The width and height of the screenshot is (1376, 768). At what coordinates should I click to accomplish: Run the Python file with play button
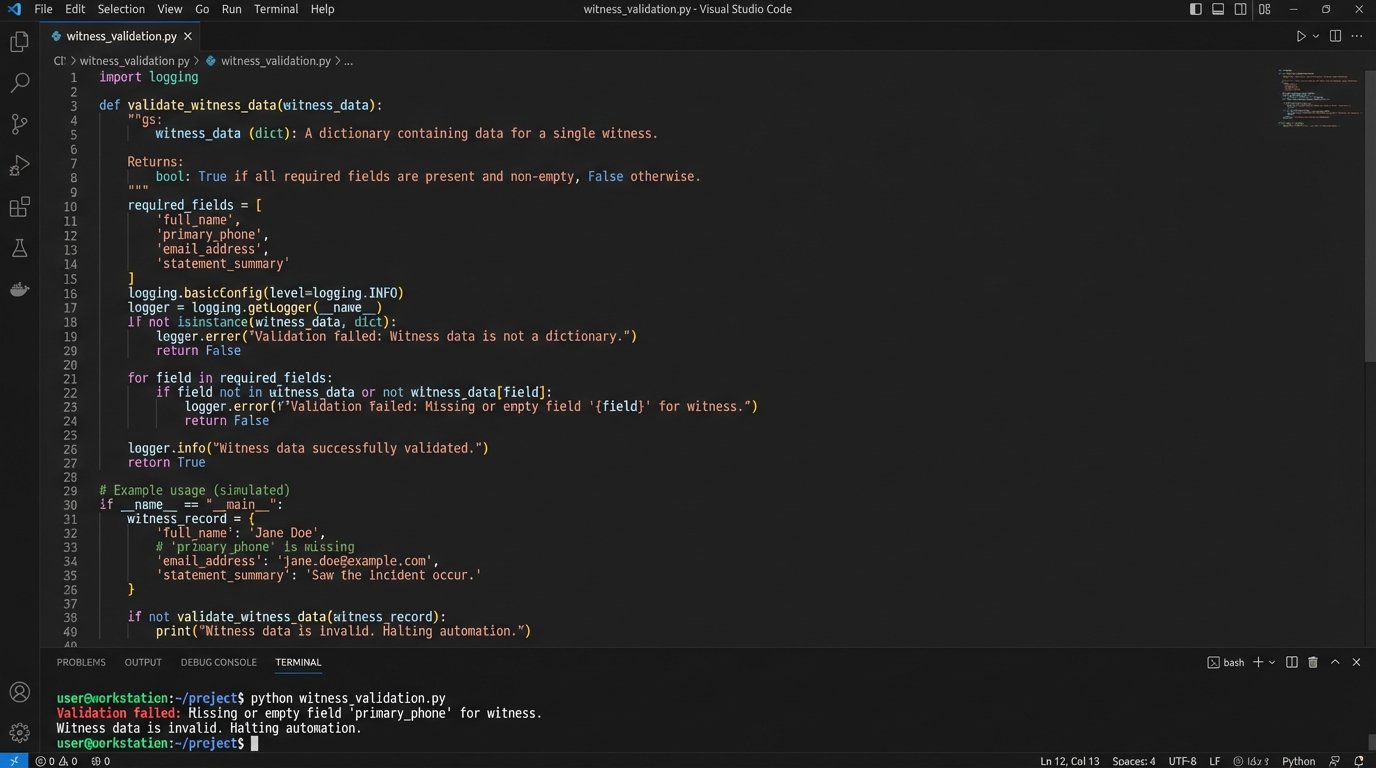click(1300, 36)
